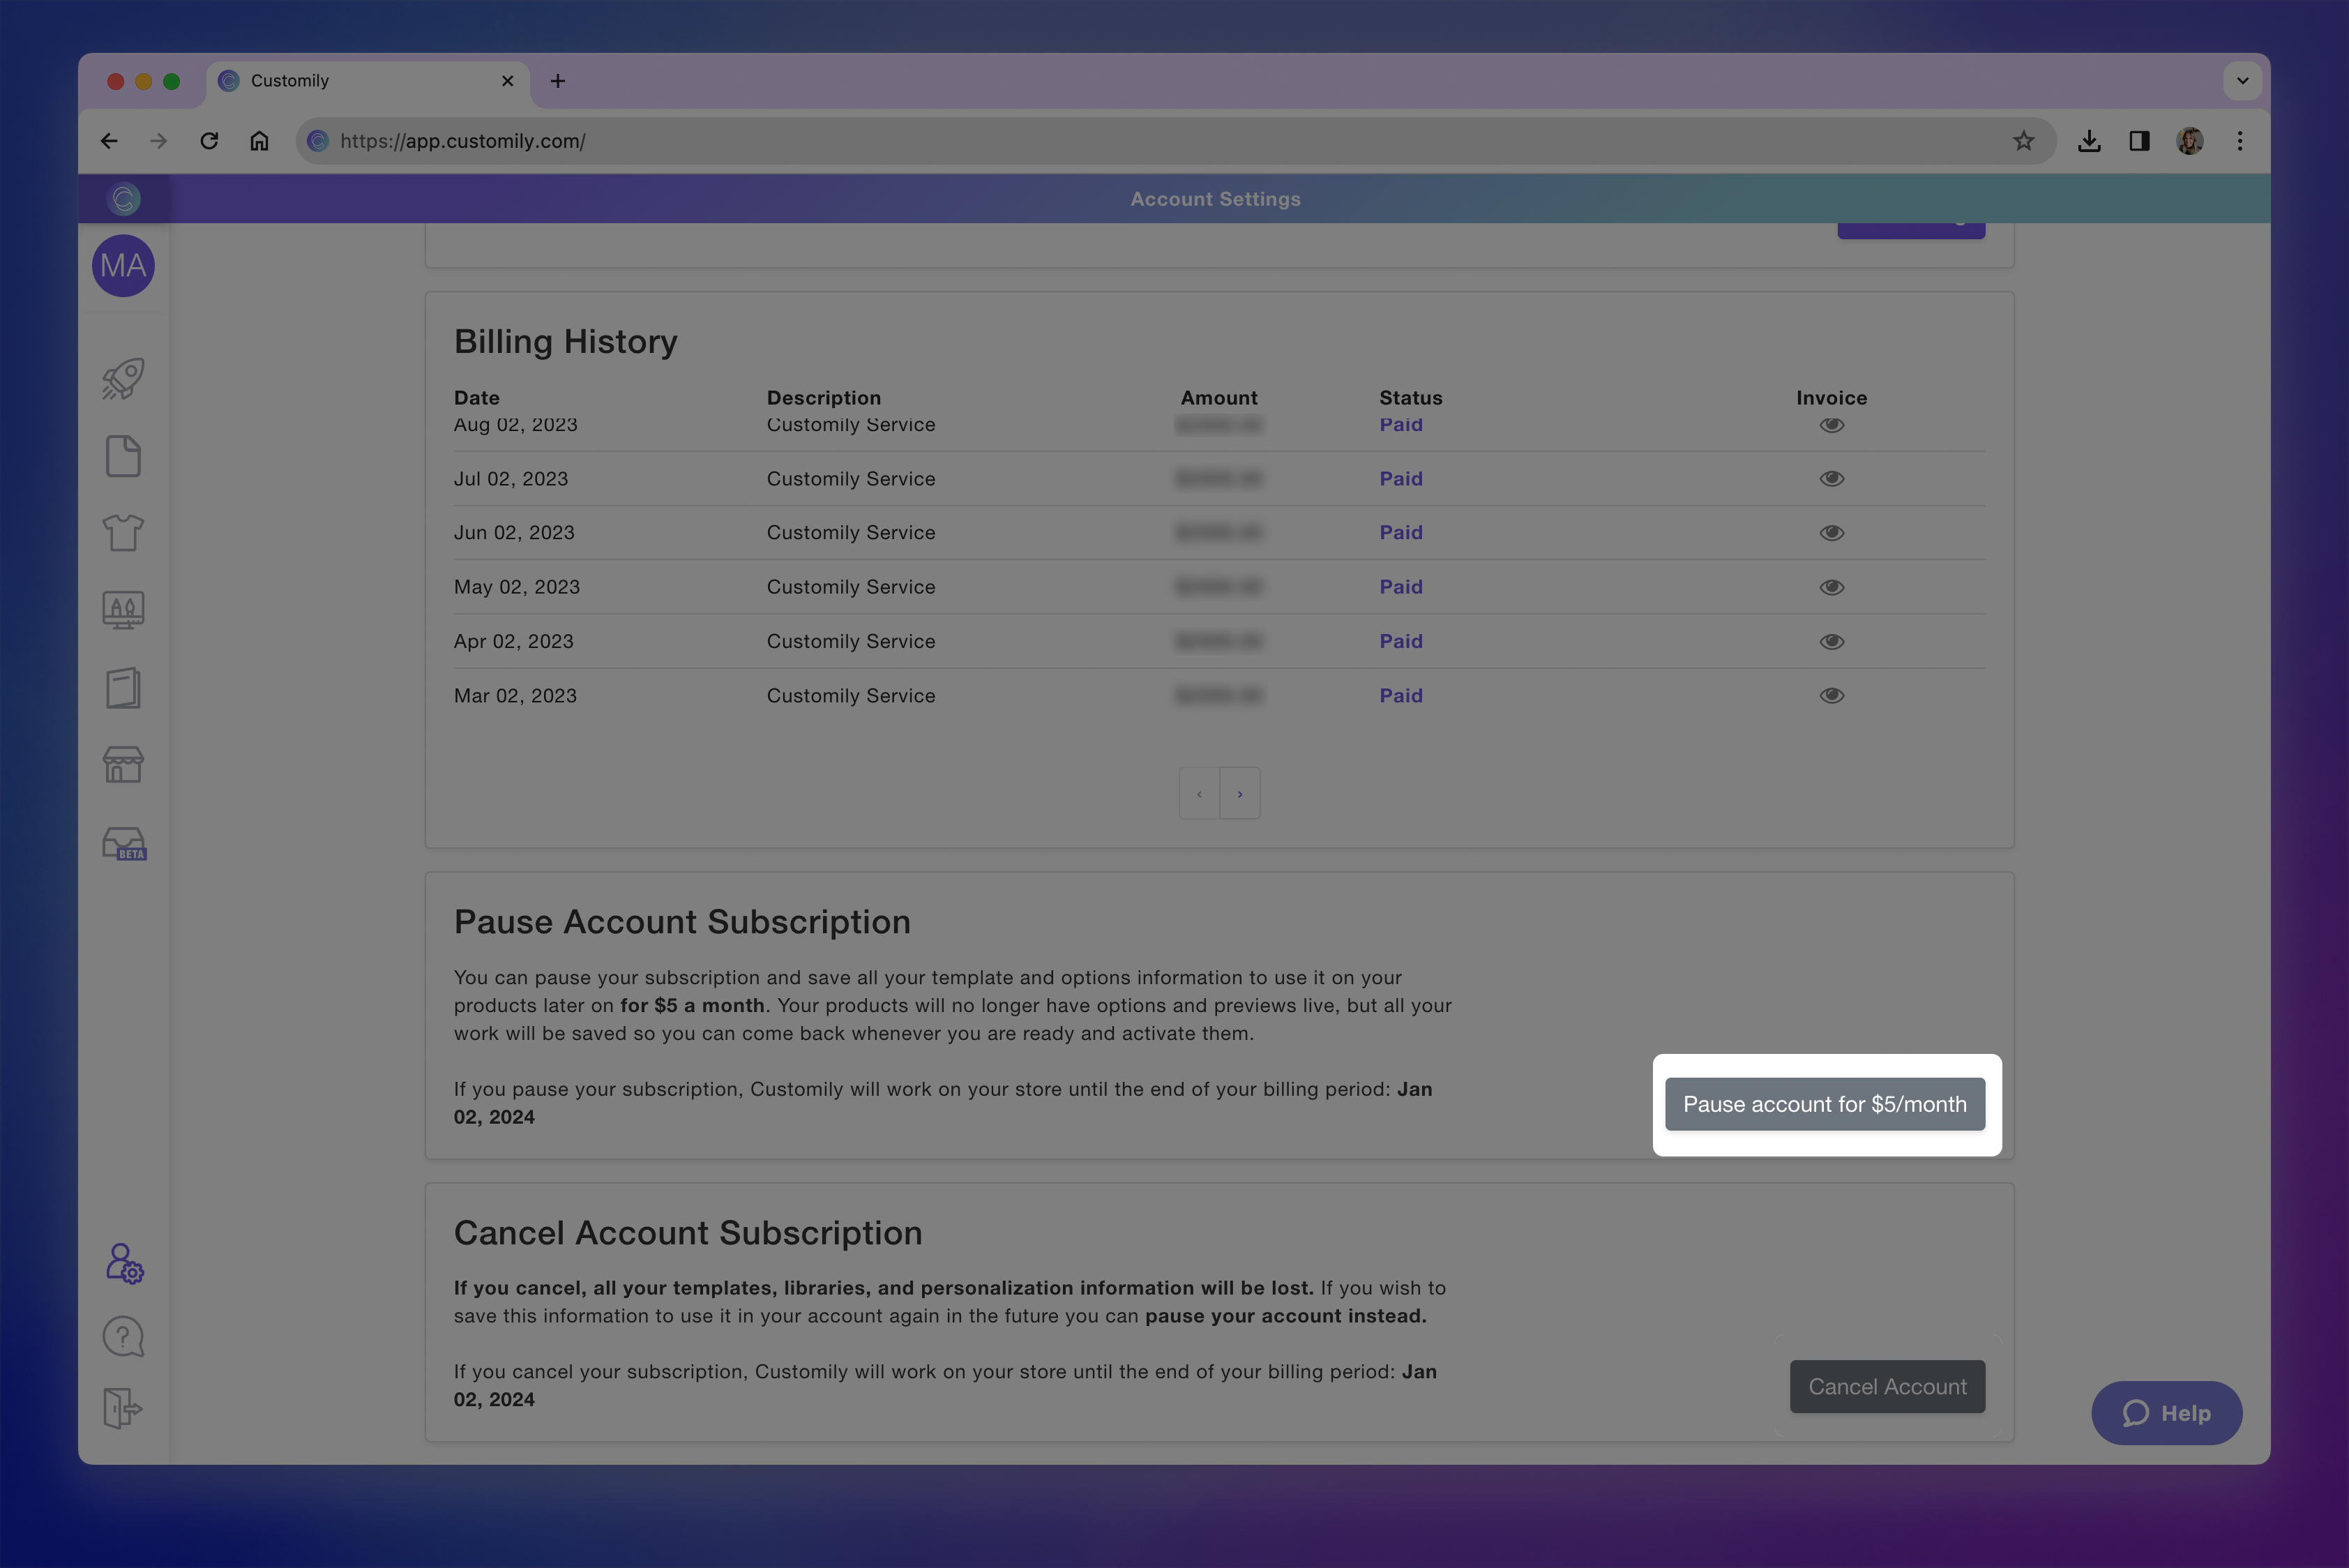Open account settings user-gear icon
Image resolution: width=2349 pixels, height=1568 pixels.
(125, 1263)
